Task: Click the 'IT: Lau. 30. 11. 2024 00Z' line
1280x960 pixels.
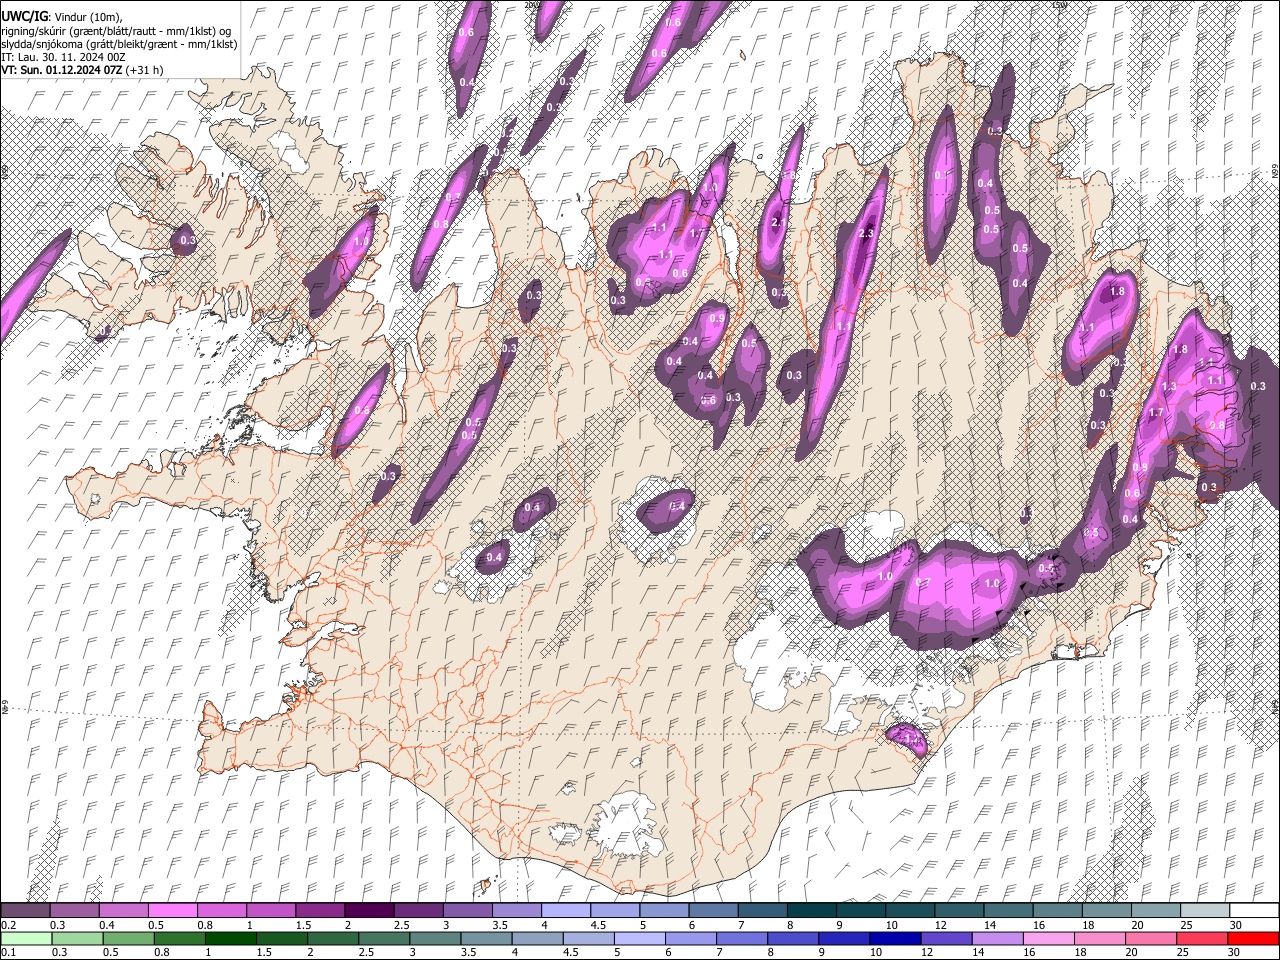Action: coord(63,58)
